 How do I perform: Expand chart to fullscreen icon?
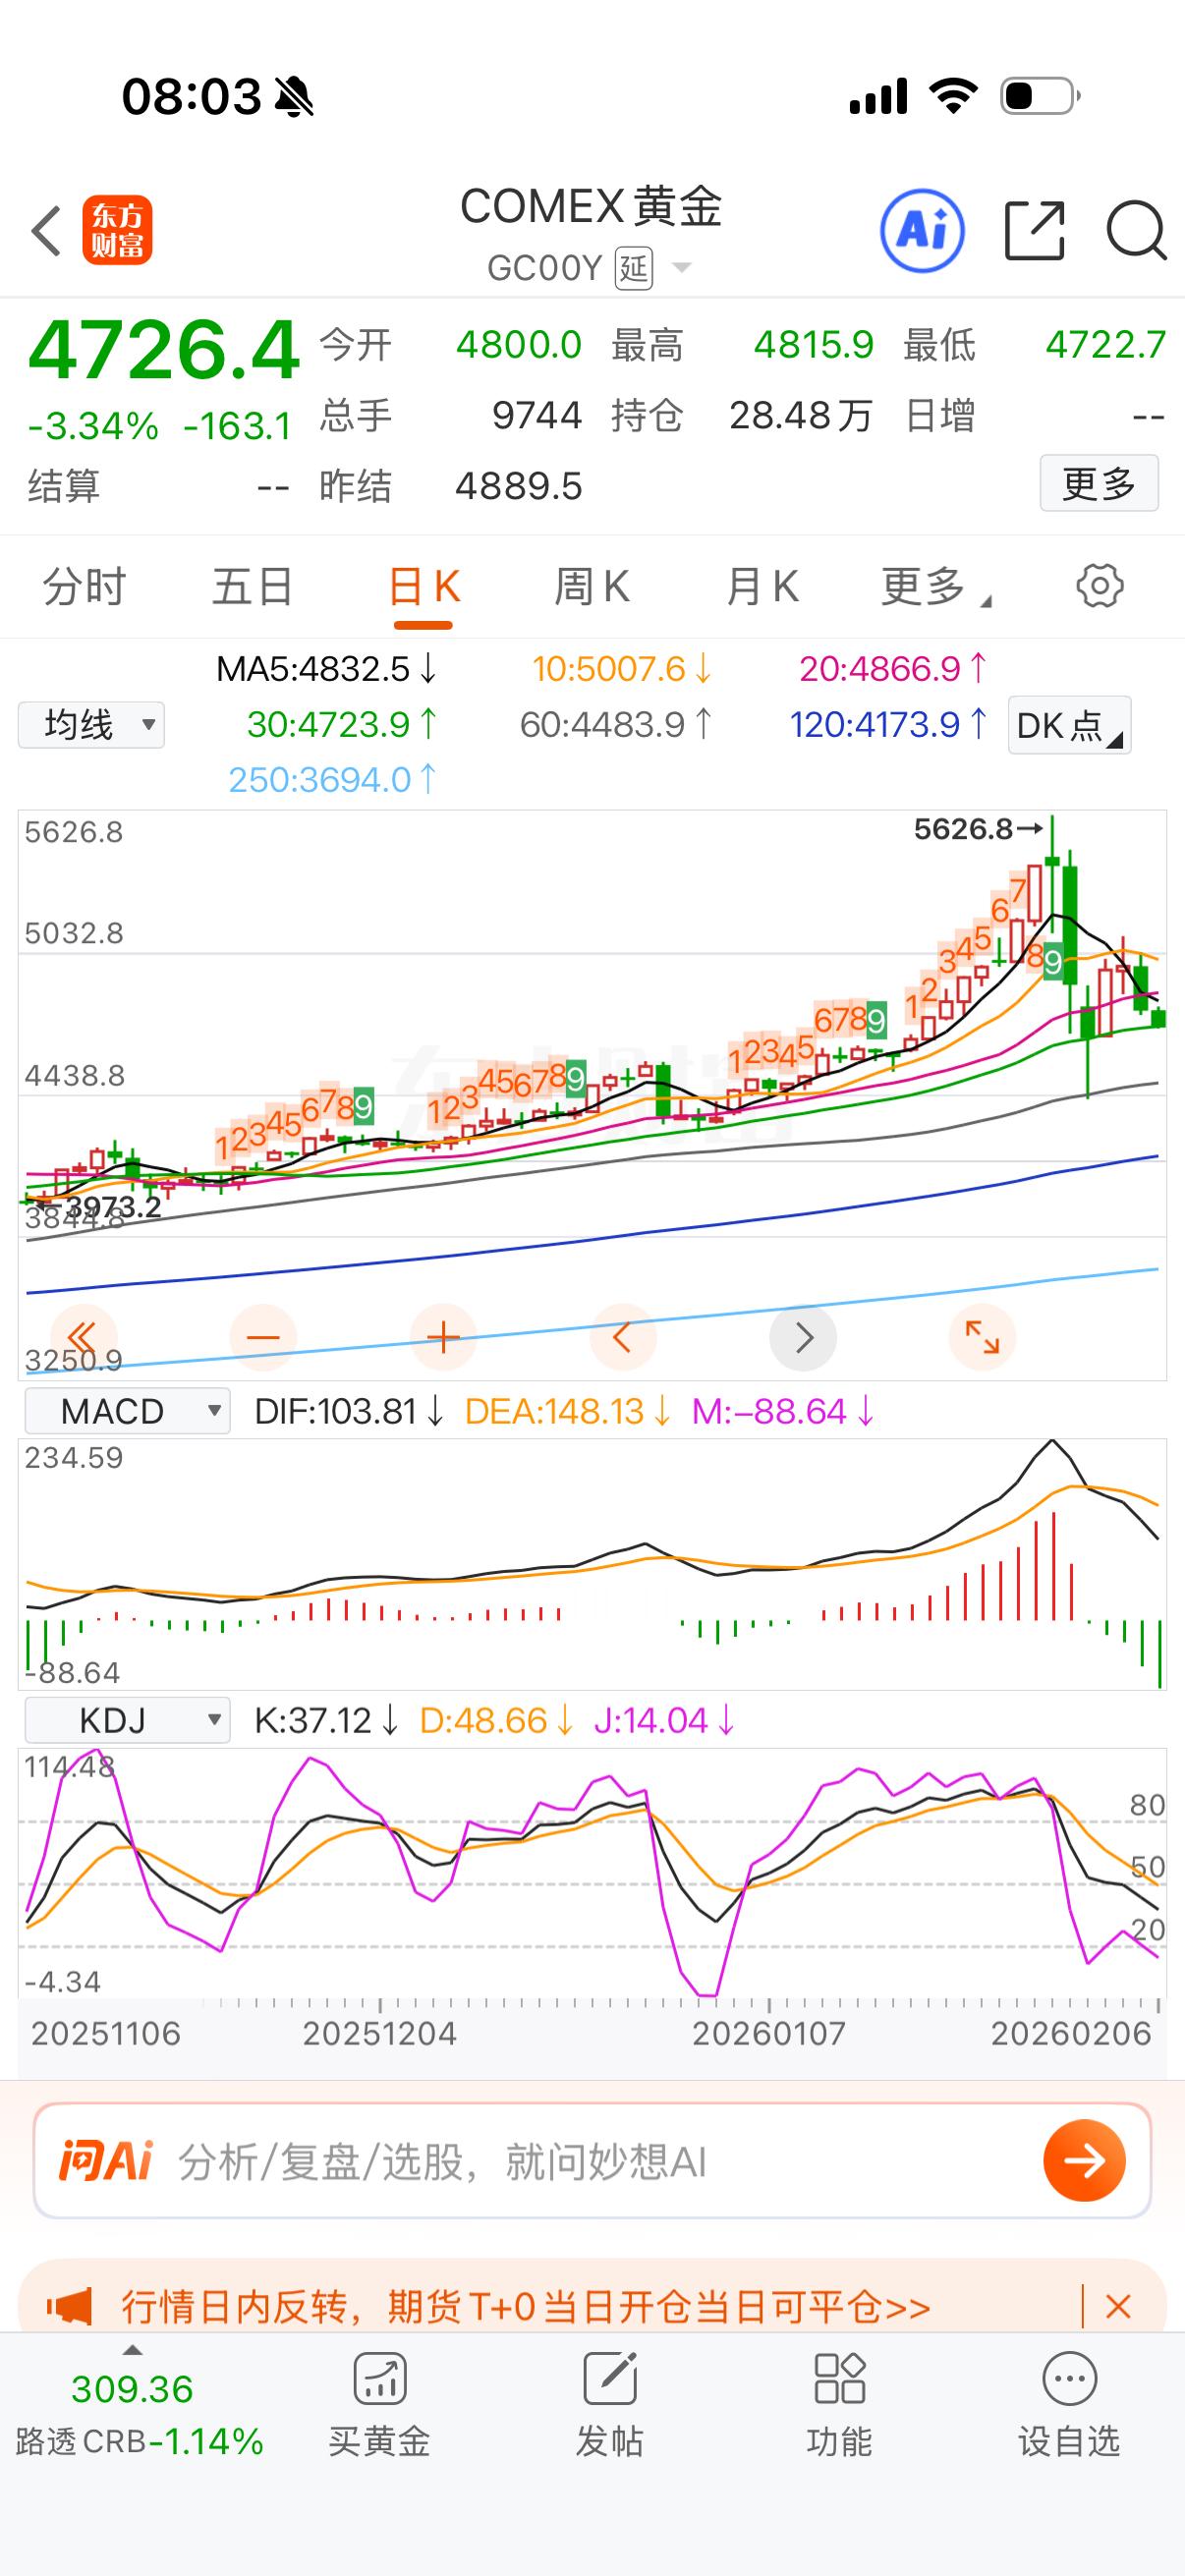coord(982,1337)
